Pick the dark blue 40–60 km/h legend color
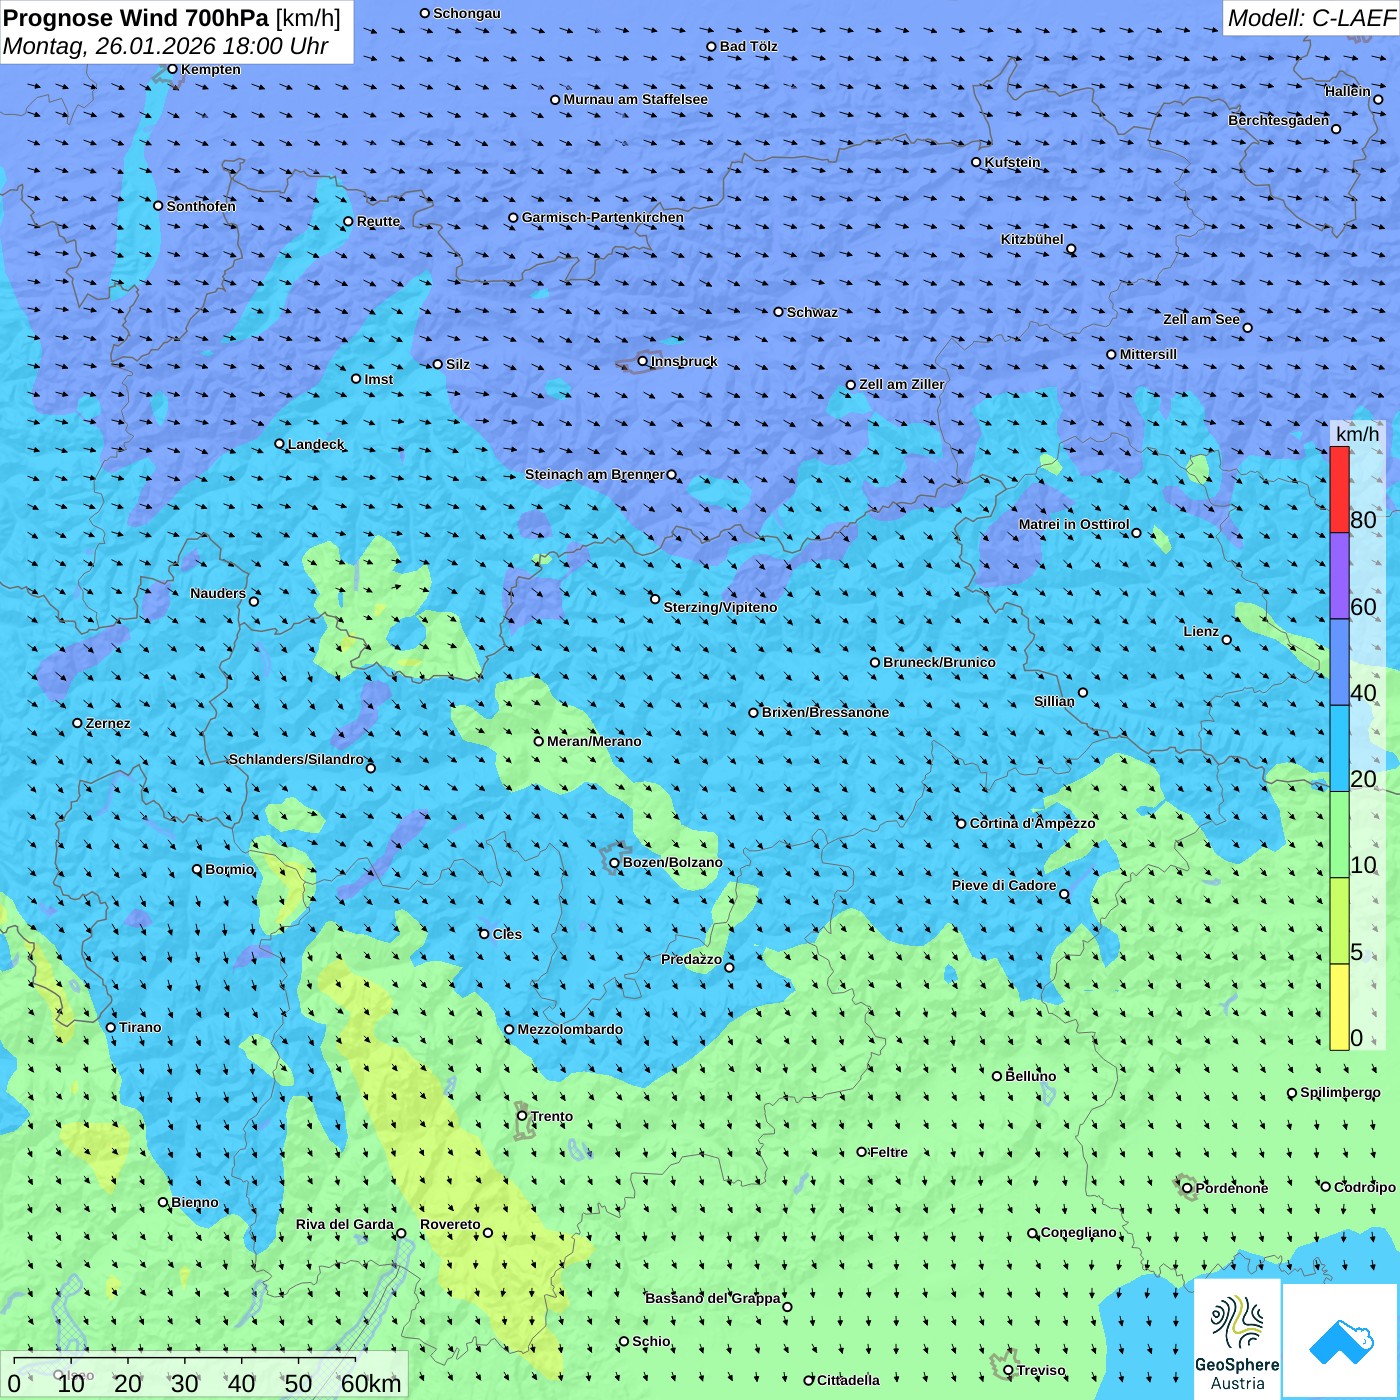Viewport: 1400px width, 1400px height. click(x=1339, y=663)
